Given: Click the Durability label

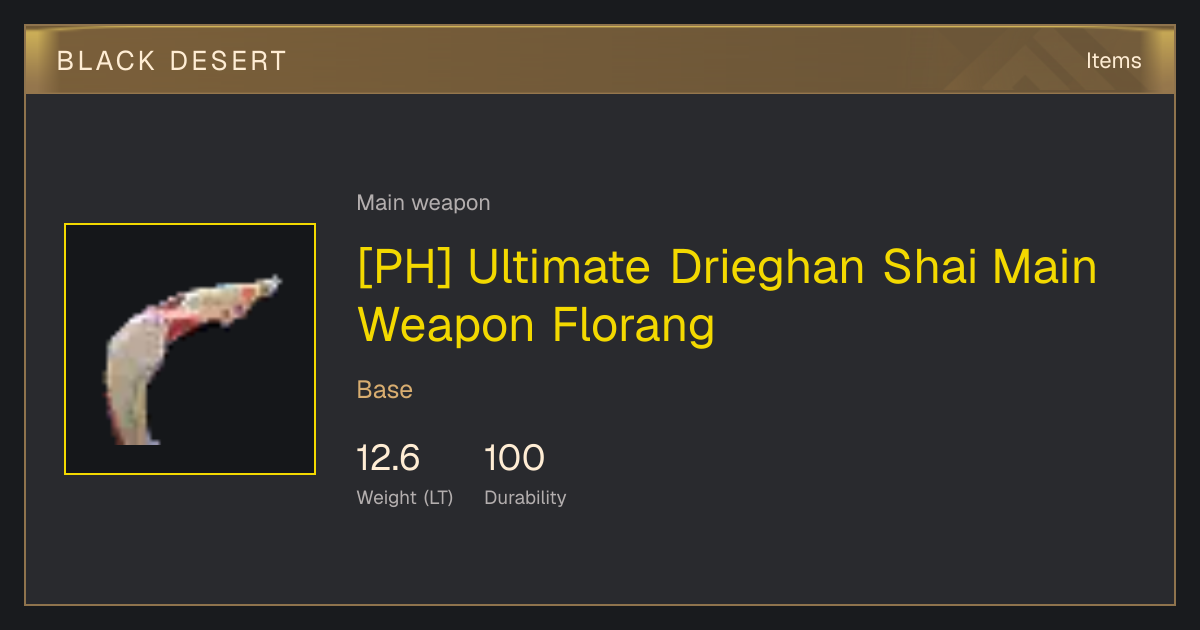Looking at the screenshot, I should (525, 497).
